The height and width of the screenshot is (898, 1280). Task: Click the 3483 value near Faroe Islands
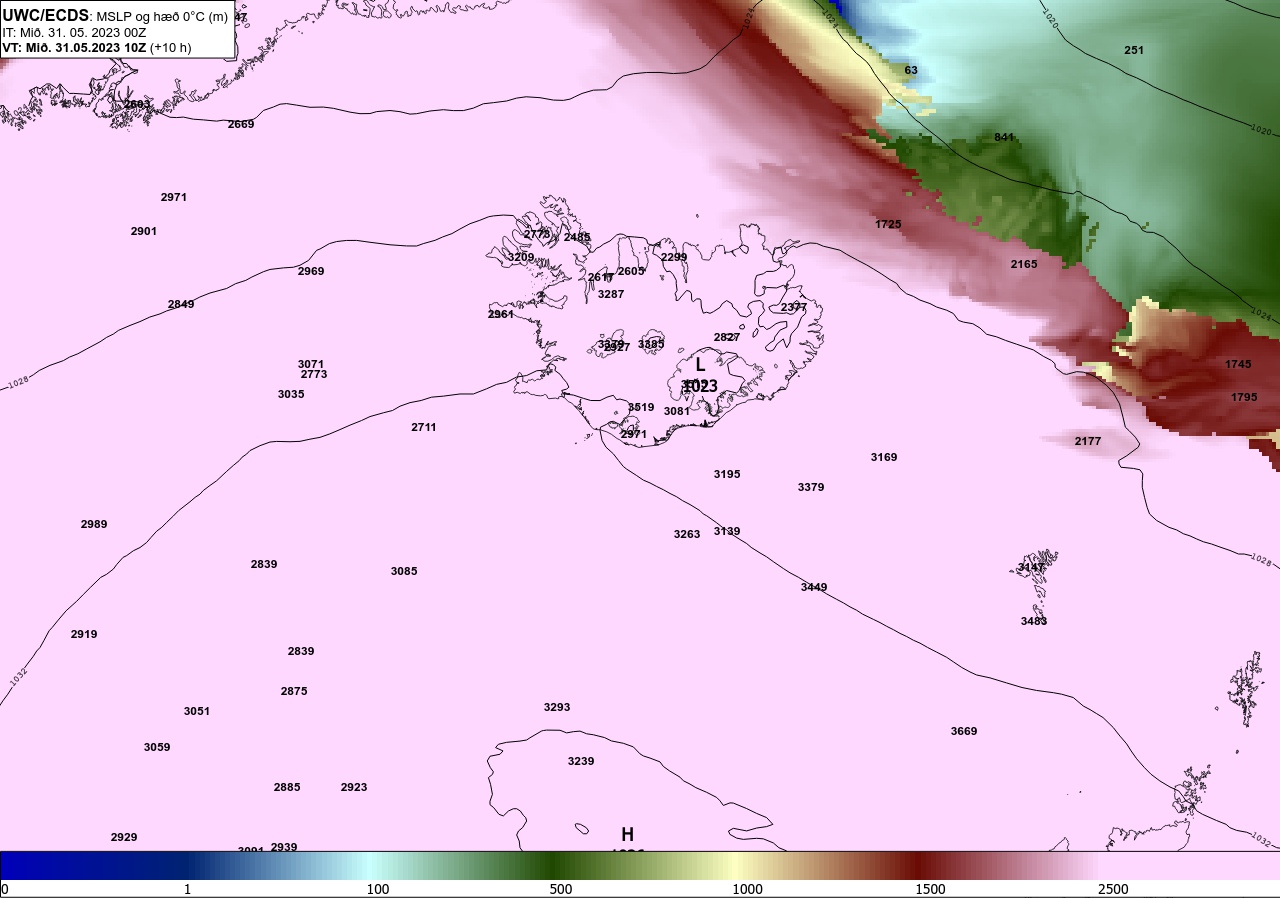(x=1034, y=621)
